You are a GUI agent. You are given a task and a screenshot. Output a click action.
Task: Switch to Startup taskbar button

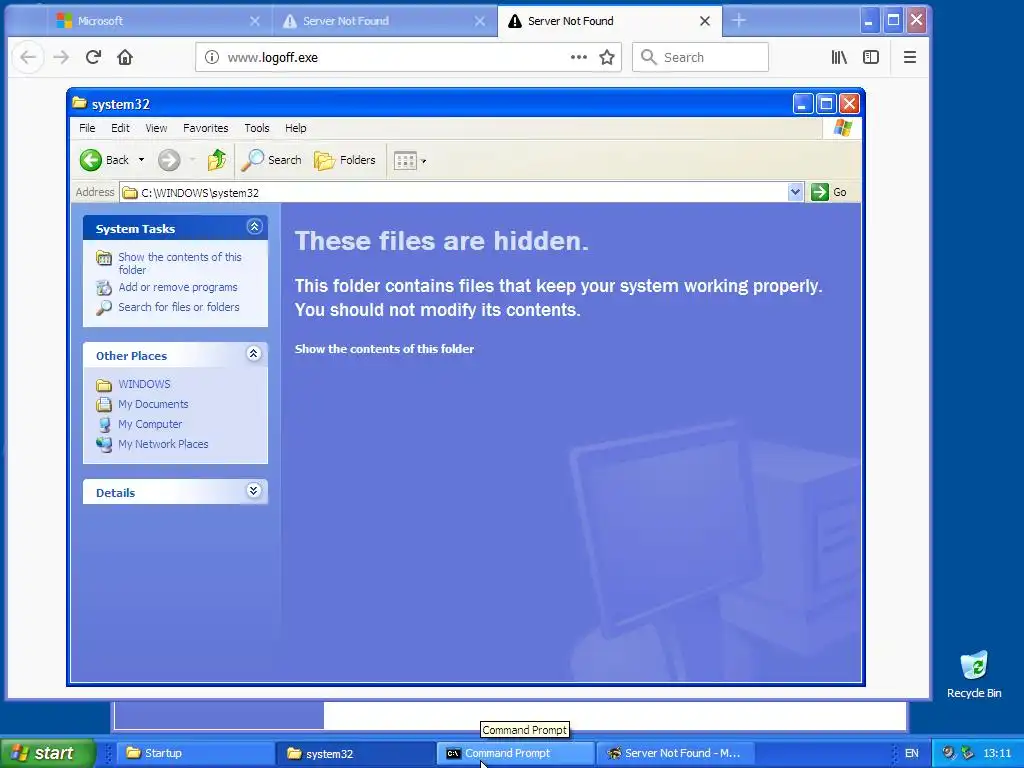click(195, 753)
